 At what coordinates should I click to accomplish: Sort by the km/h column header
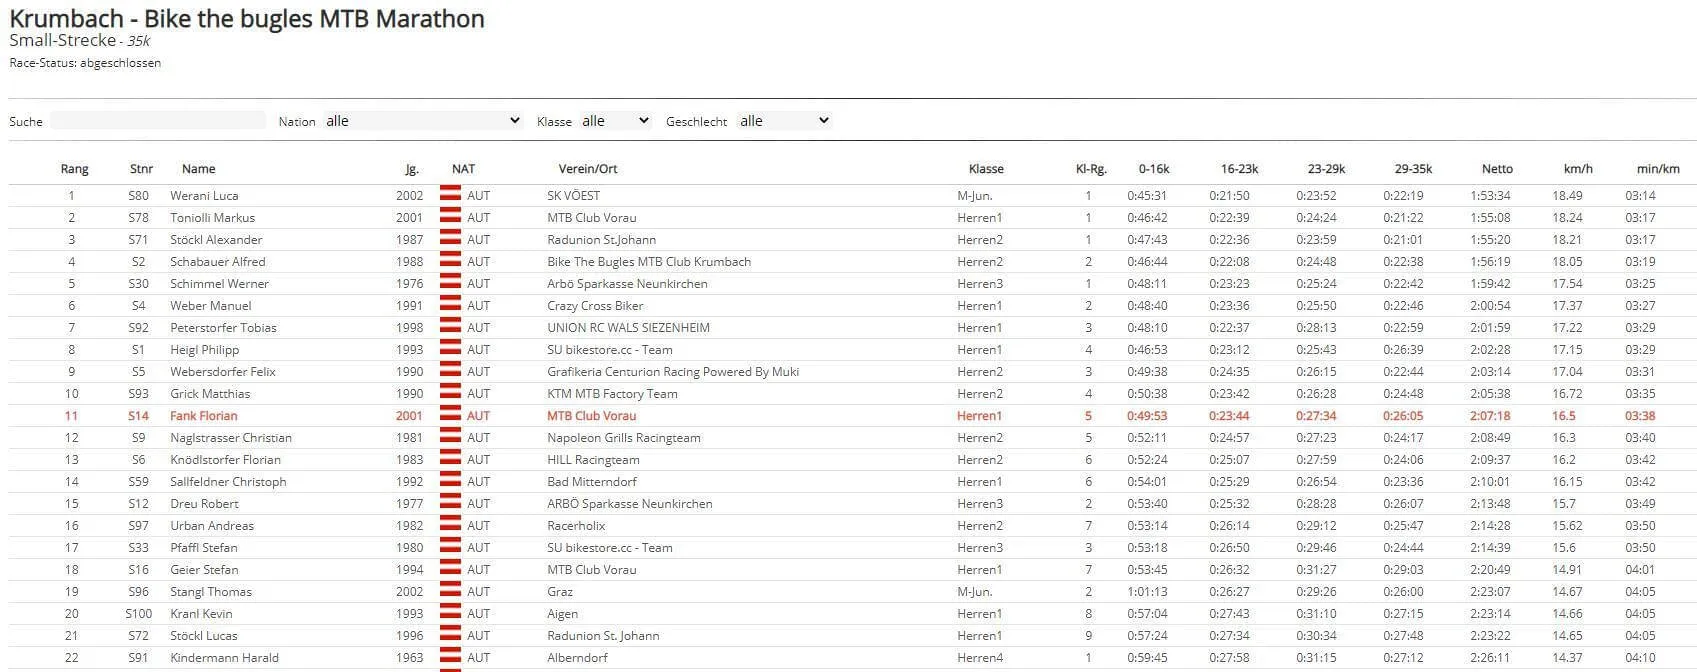1578,169
